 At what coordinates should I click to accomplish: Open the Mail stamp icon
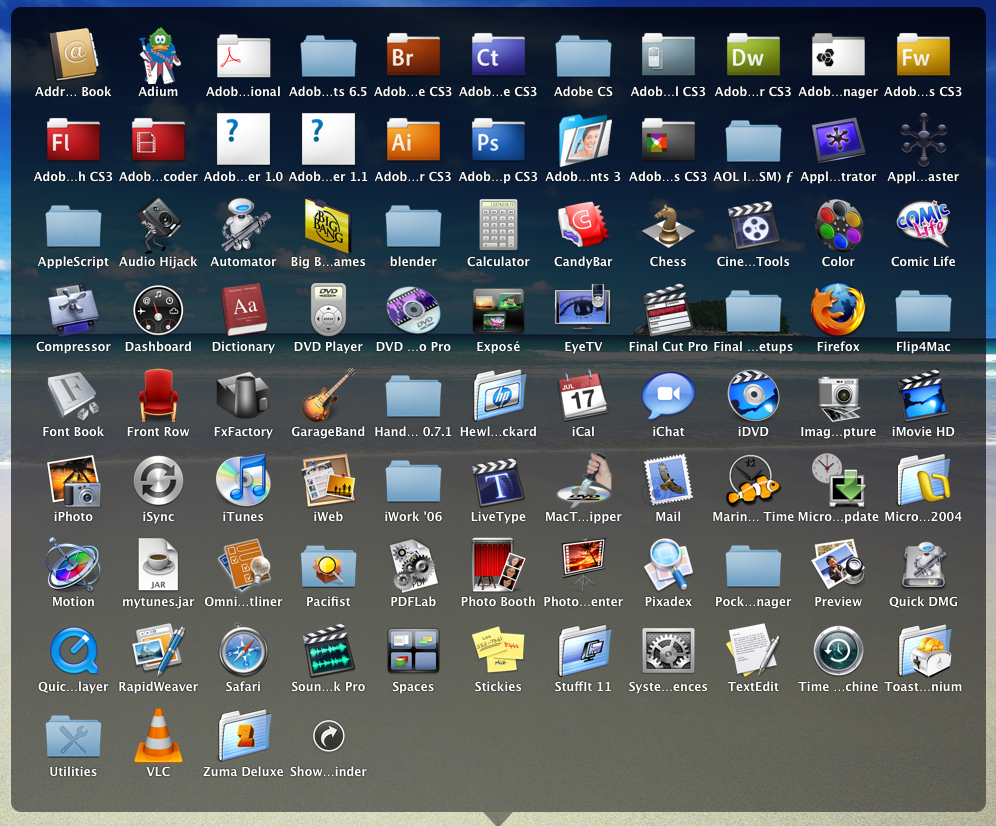point(668,480)
